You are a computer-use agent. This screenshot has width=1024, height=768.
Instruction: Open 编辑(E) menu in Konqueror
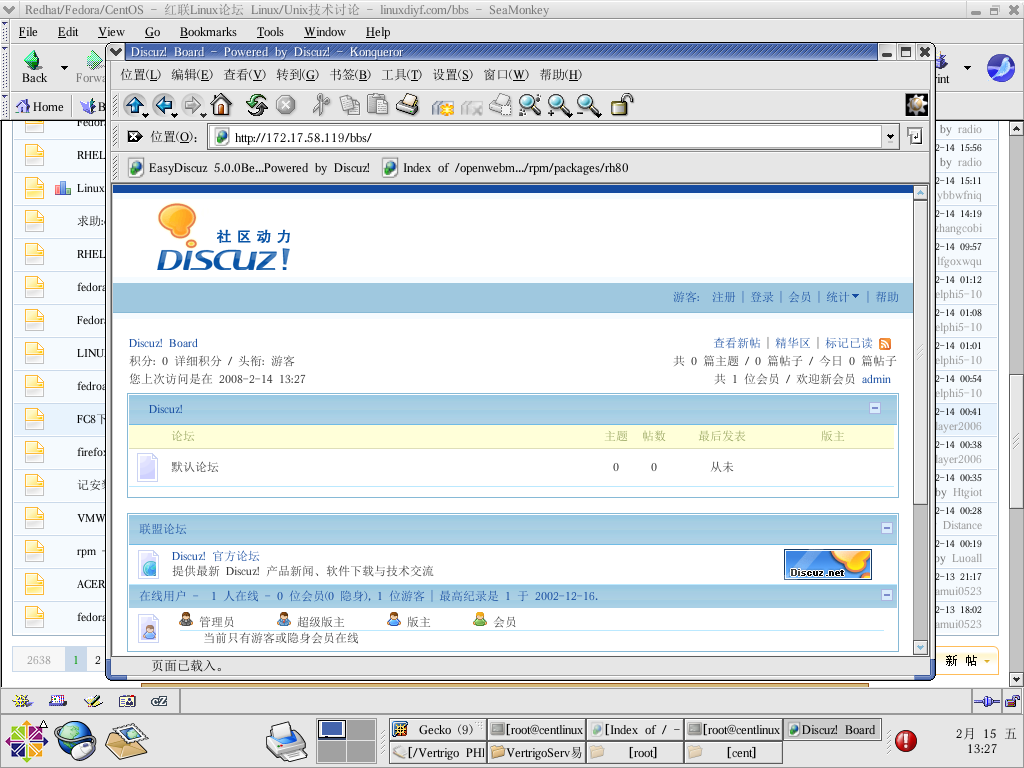click(192, 74)
